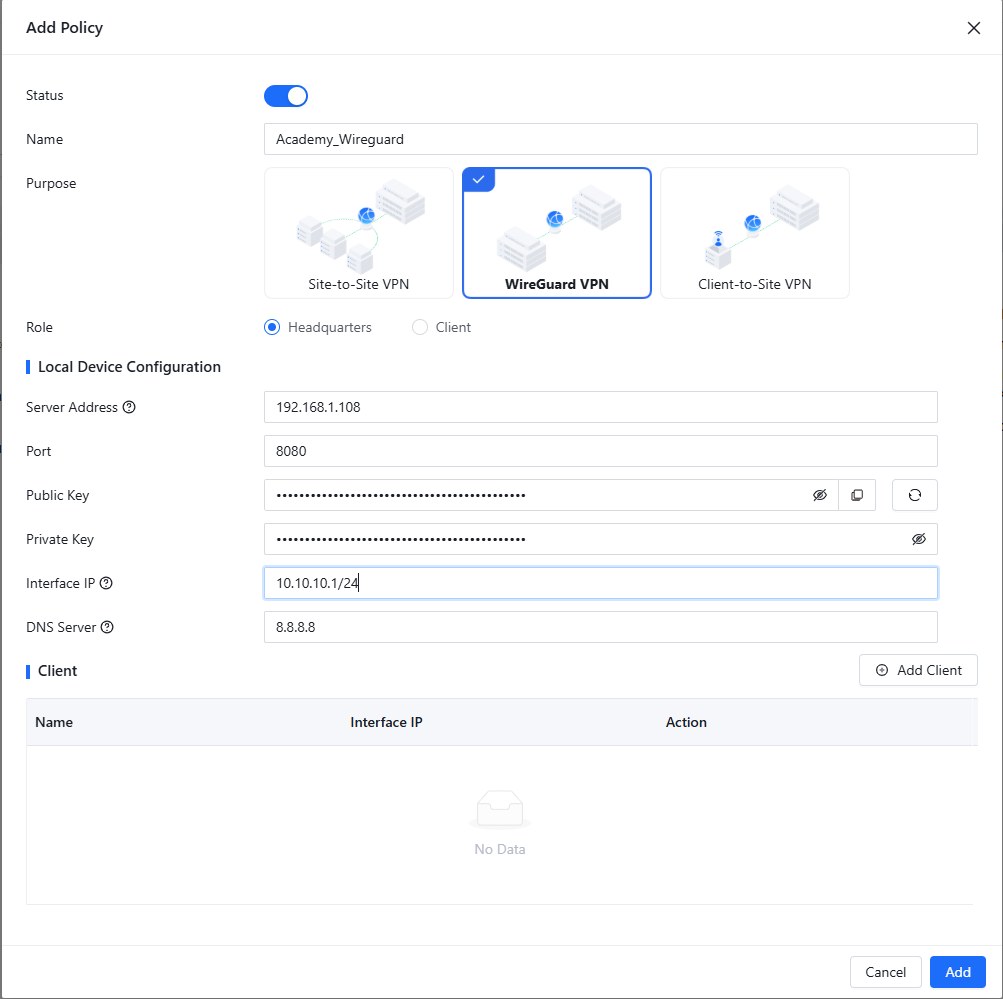The image size is (1003, 999).
Task: Copy the Public Key to clipboard
Action: click(x=857, y=495)
